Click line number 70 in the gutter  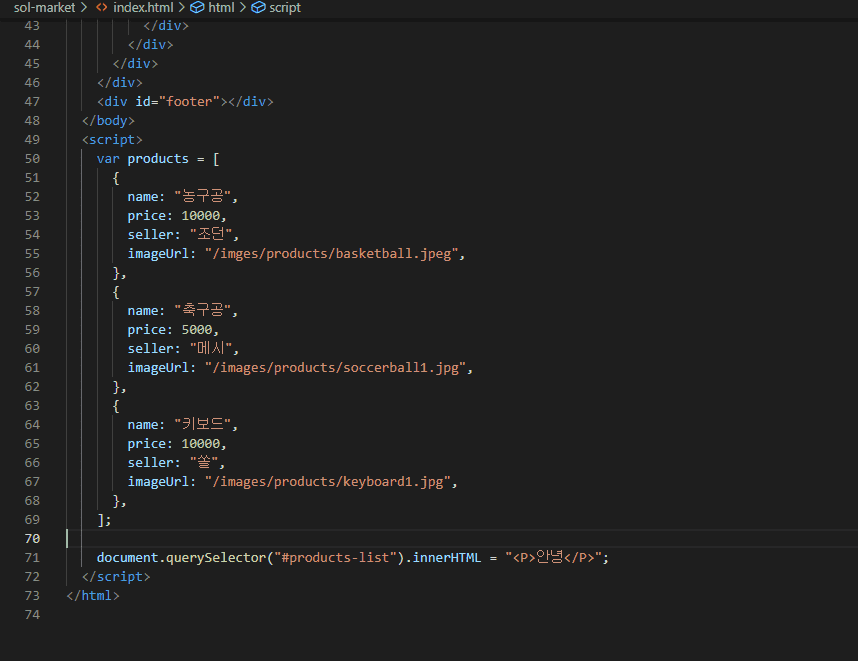pyautogui.click(x=32, y=538)
